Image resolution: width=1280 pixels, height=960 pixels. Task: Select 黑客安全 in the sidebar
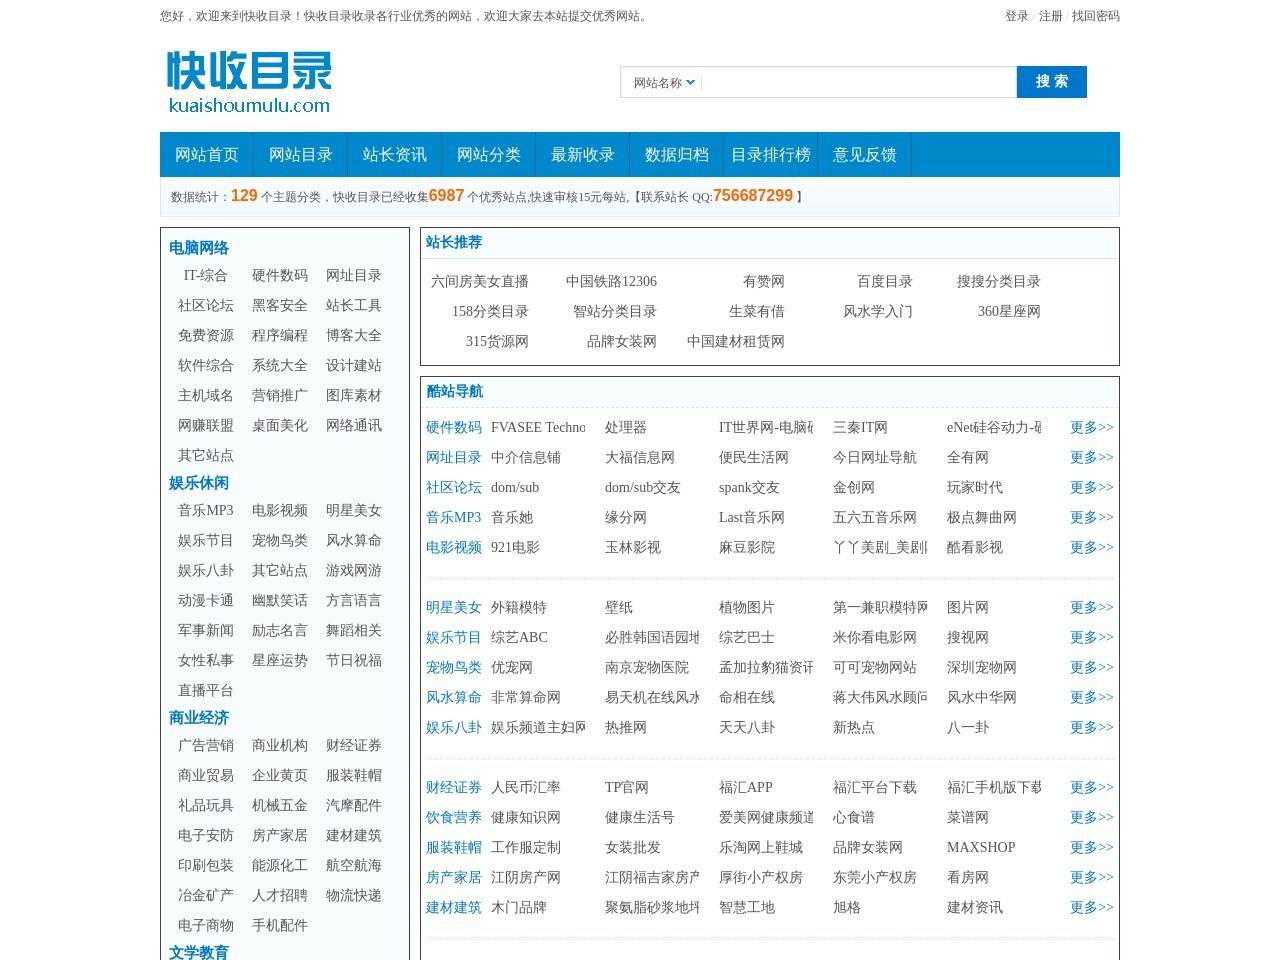coord(280,306)
